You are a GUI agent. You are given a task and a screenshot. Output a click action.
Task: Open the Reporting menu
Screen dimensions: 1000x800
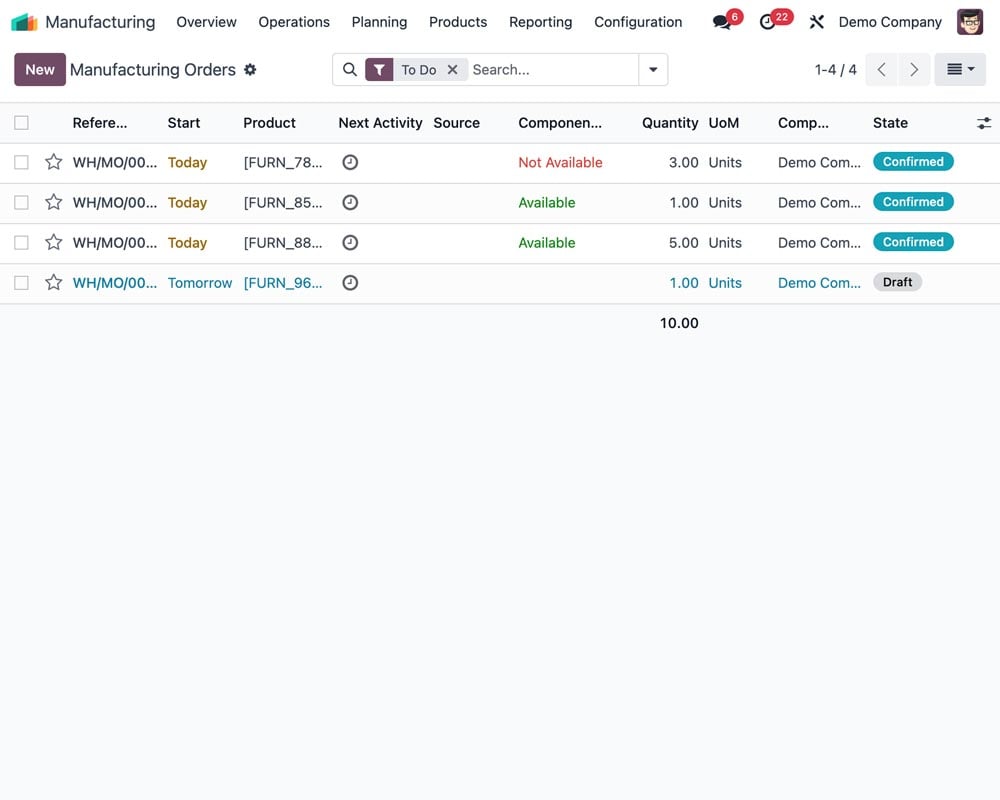click(x=540, y=21)
